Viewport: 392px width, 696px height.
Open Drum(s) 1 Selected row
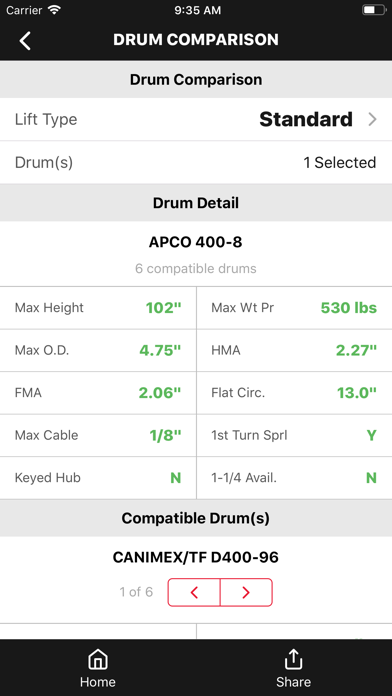tap(196, 162)
